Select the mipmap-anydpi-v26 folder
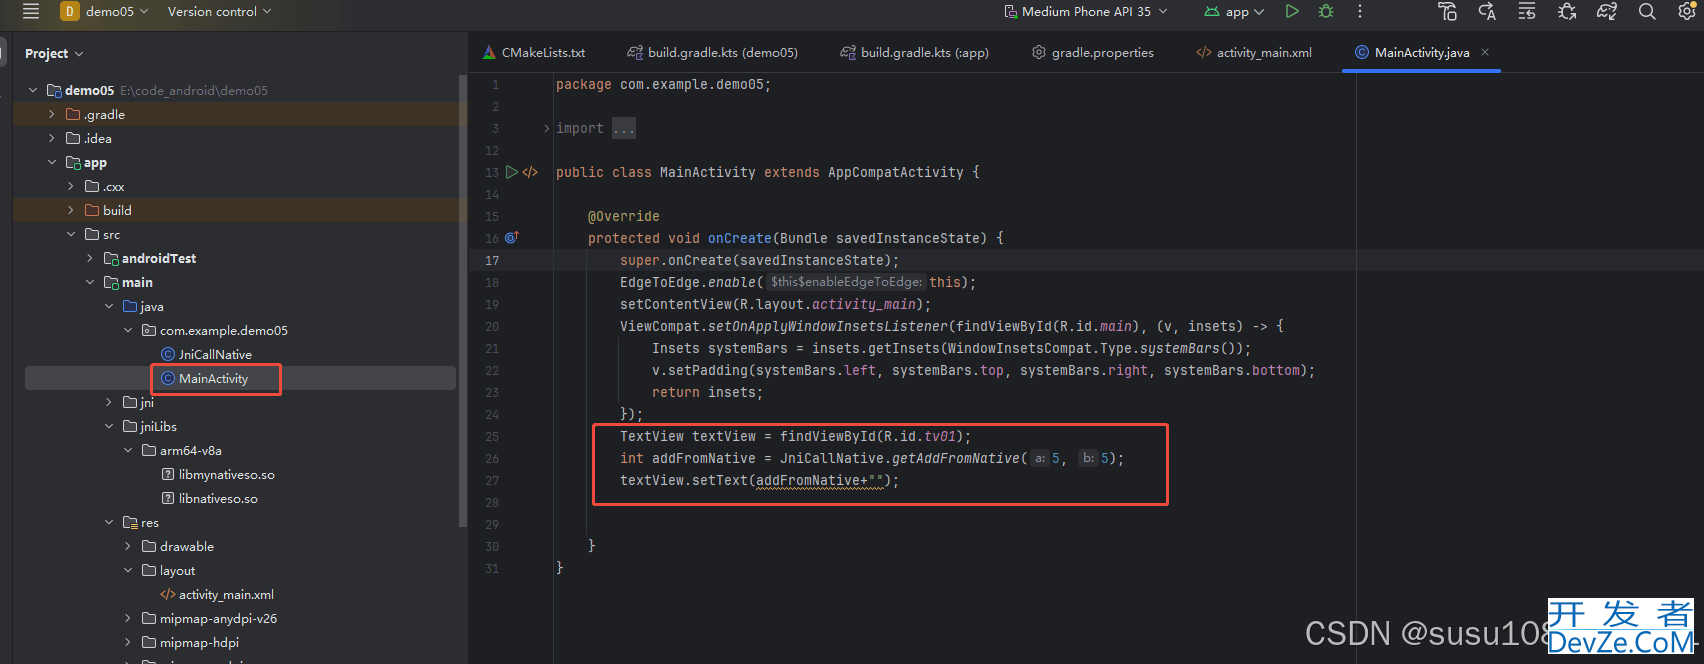The height and width of the screenshot is (664, 1704). coord(218,618)
